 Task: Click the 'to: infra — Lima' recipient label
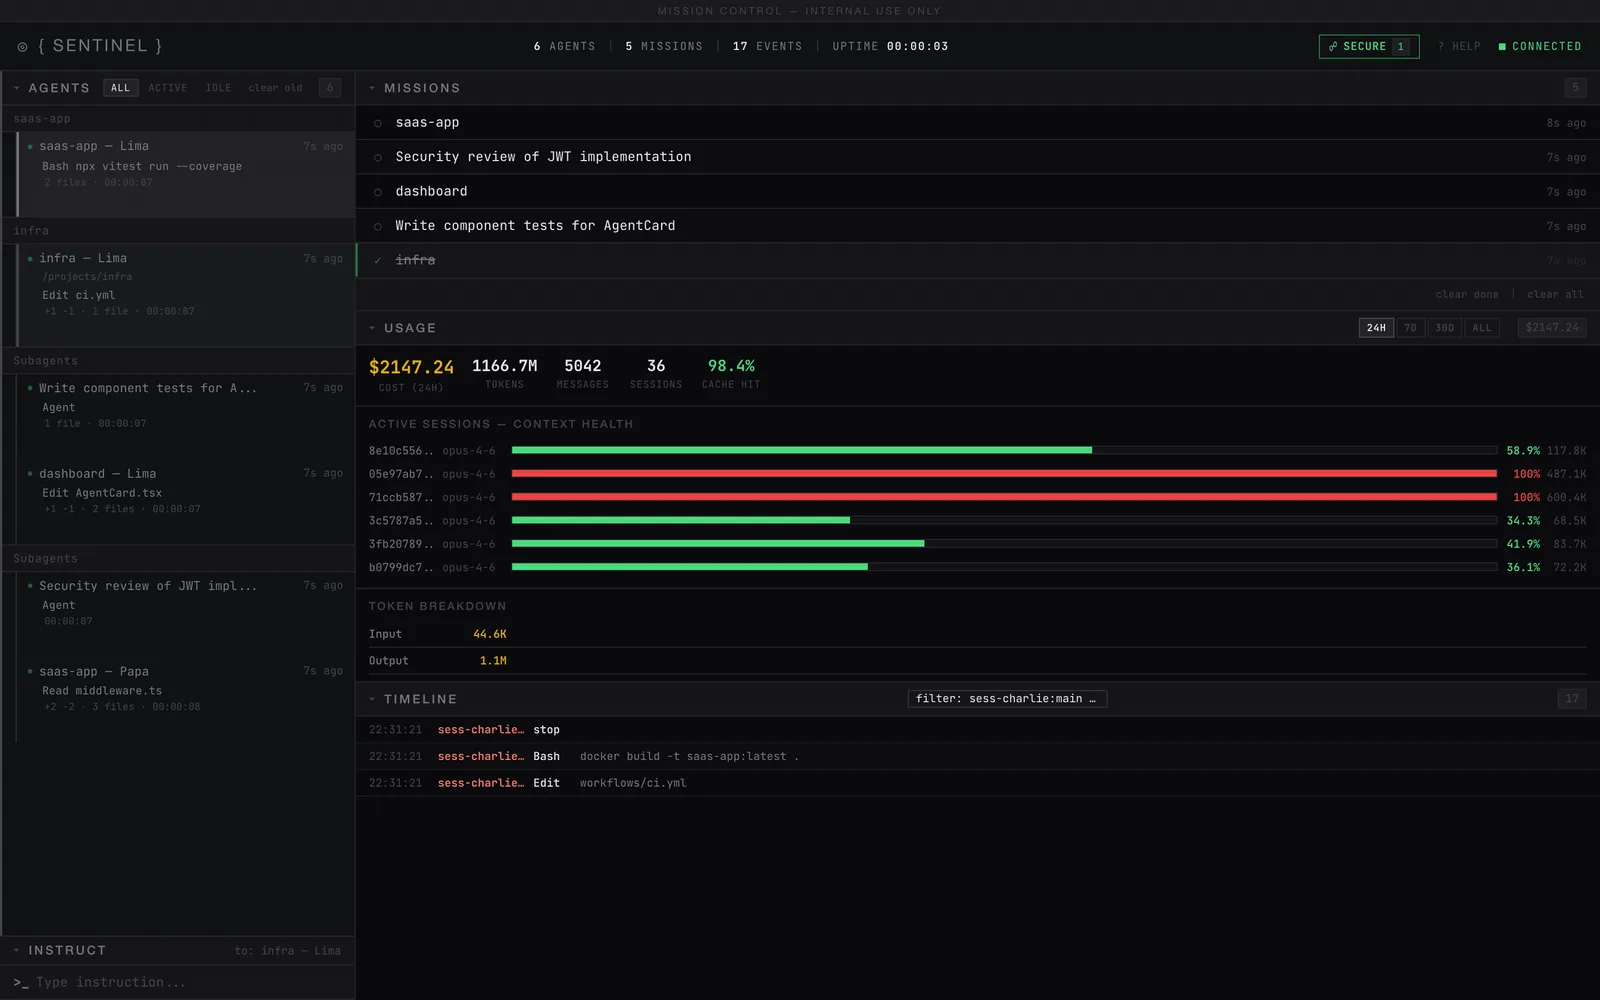288,951
